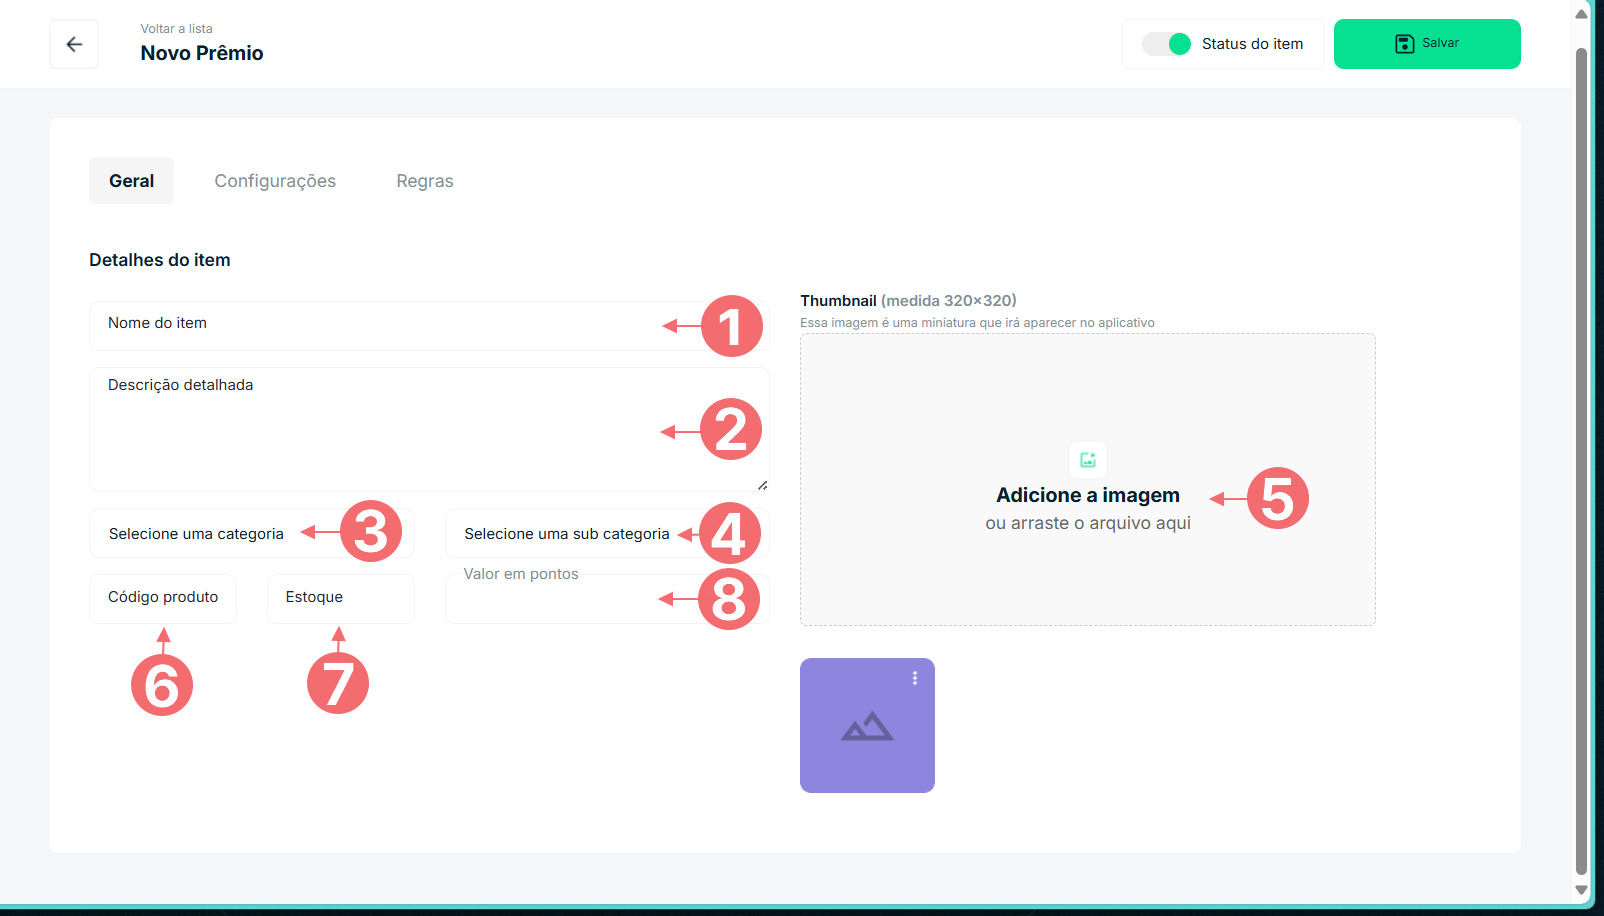
Task: Click the Estoque input field
Action: [340, 598]
